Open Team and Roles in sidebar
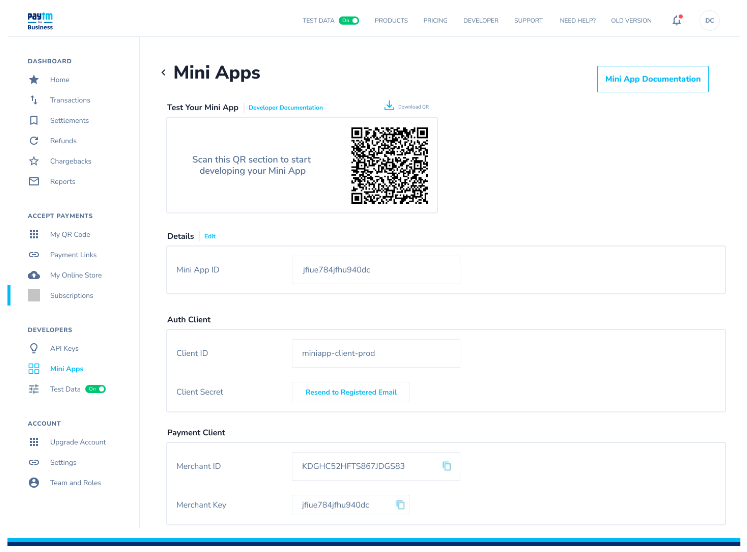This screenshot has height=552, width=747. click(75, 482)
